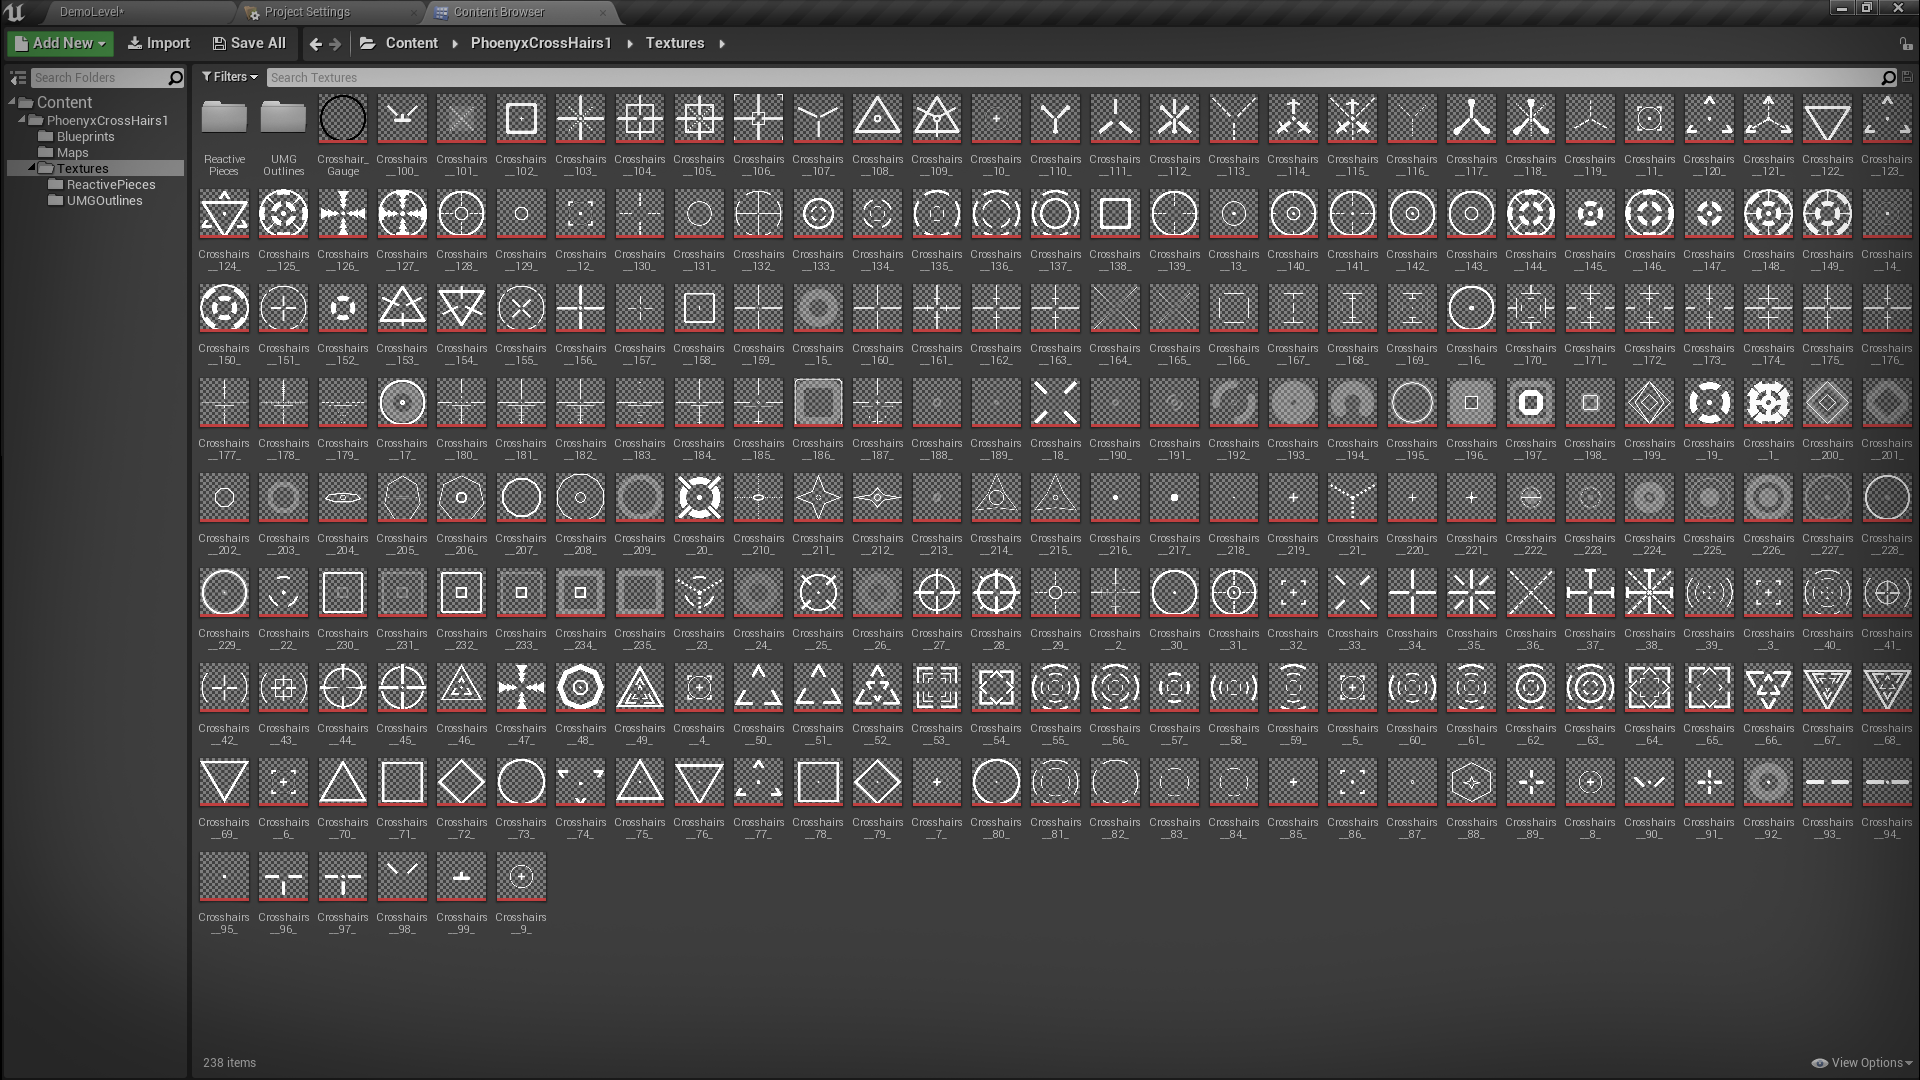The height and width of the screenshot is (1080, 1920).
Task: Click the Import button
Action: (x=158, y=43)
